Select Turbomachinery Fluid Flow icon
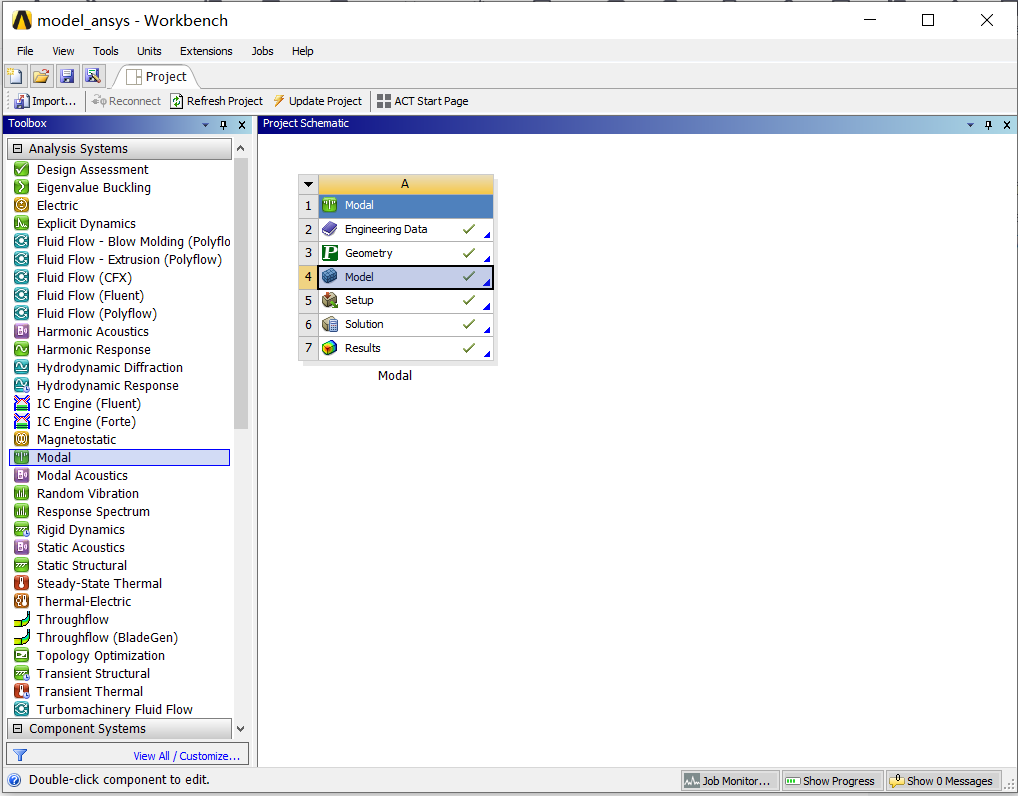 pos(21,710)
